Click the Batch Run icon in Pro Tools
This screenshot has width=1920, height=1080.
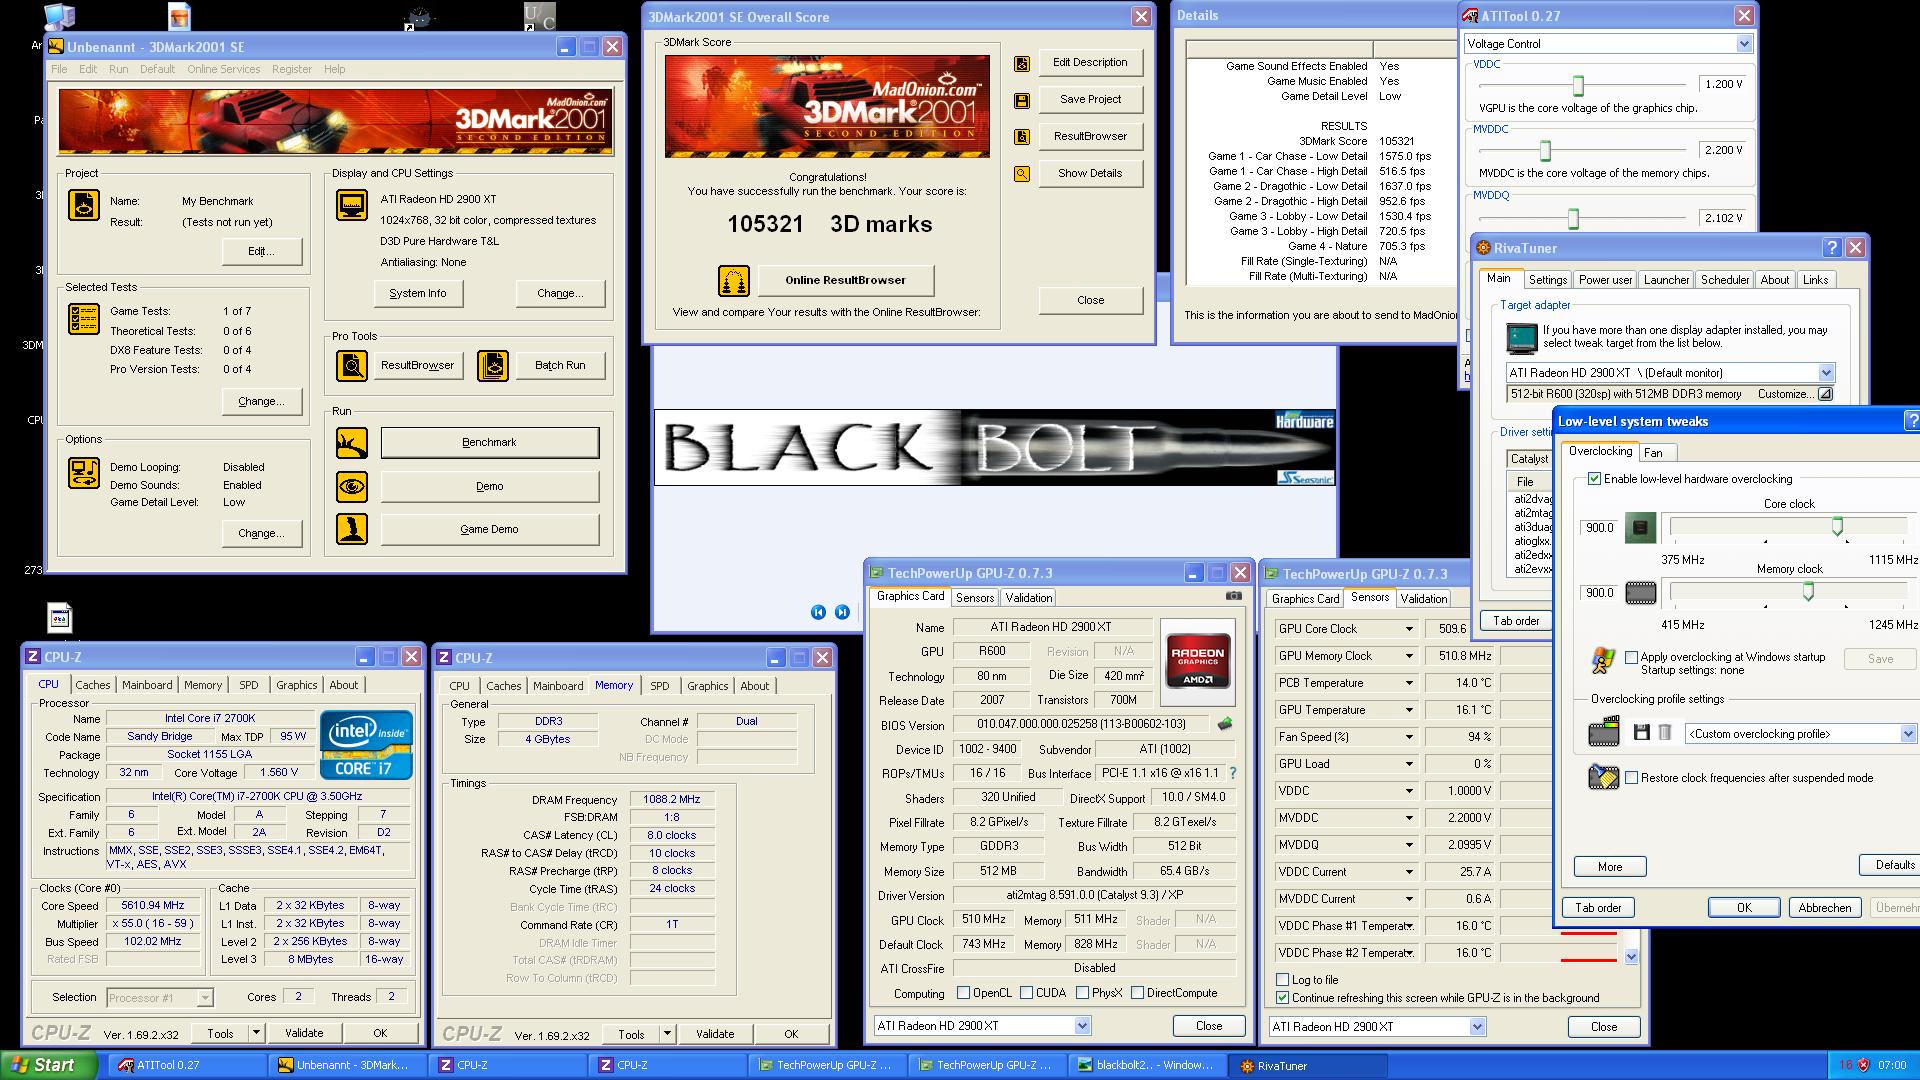point(493,366)
